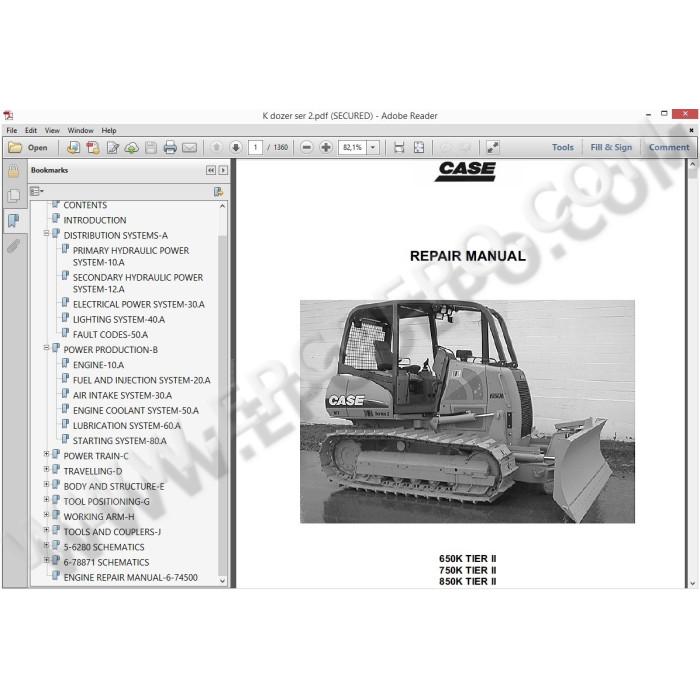Image resolution: width=700 pixels, height=700 pixels.
Task: Select the INTRODUCTION bookmark
Action: tap(95, 220)
